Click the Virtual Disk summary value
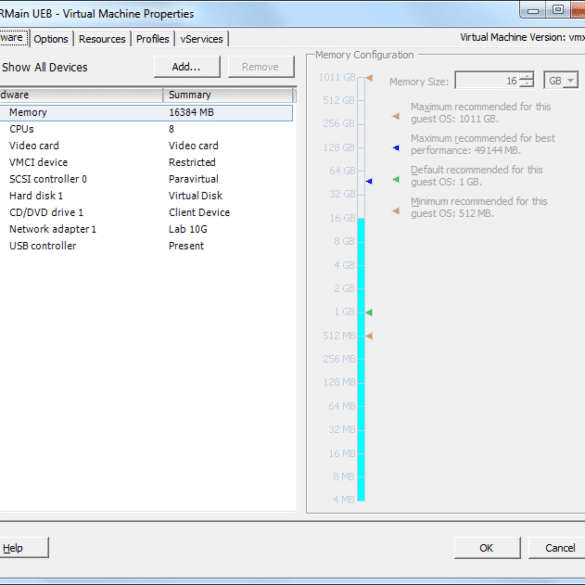The width and height of the screenshot is (585, 585). [195, 195]
